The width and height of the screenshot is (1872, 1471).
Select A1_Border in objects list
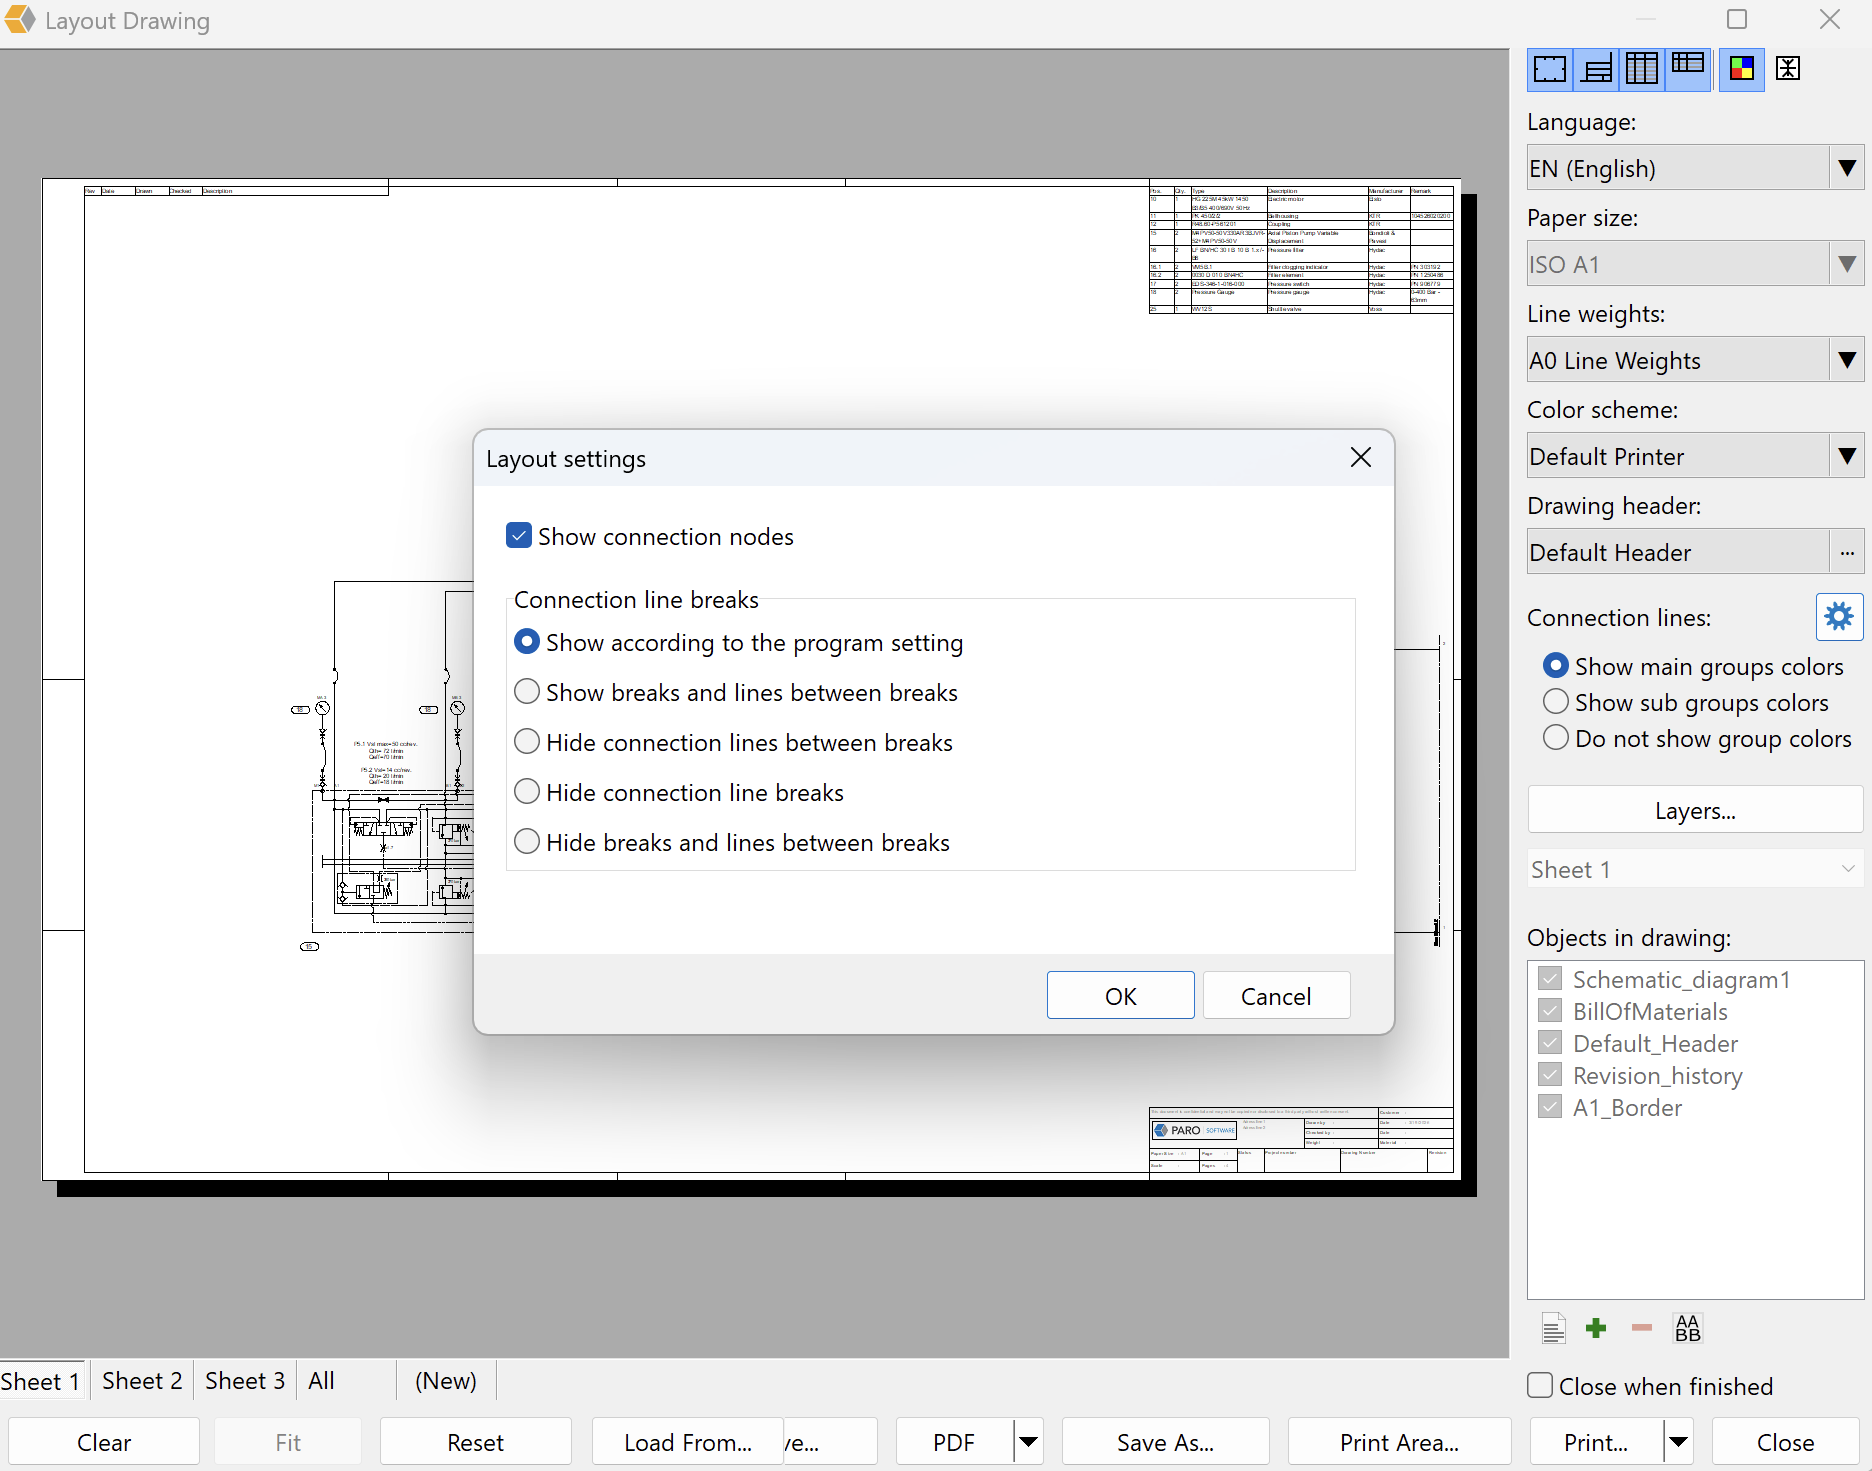coord(1627,1107)
